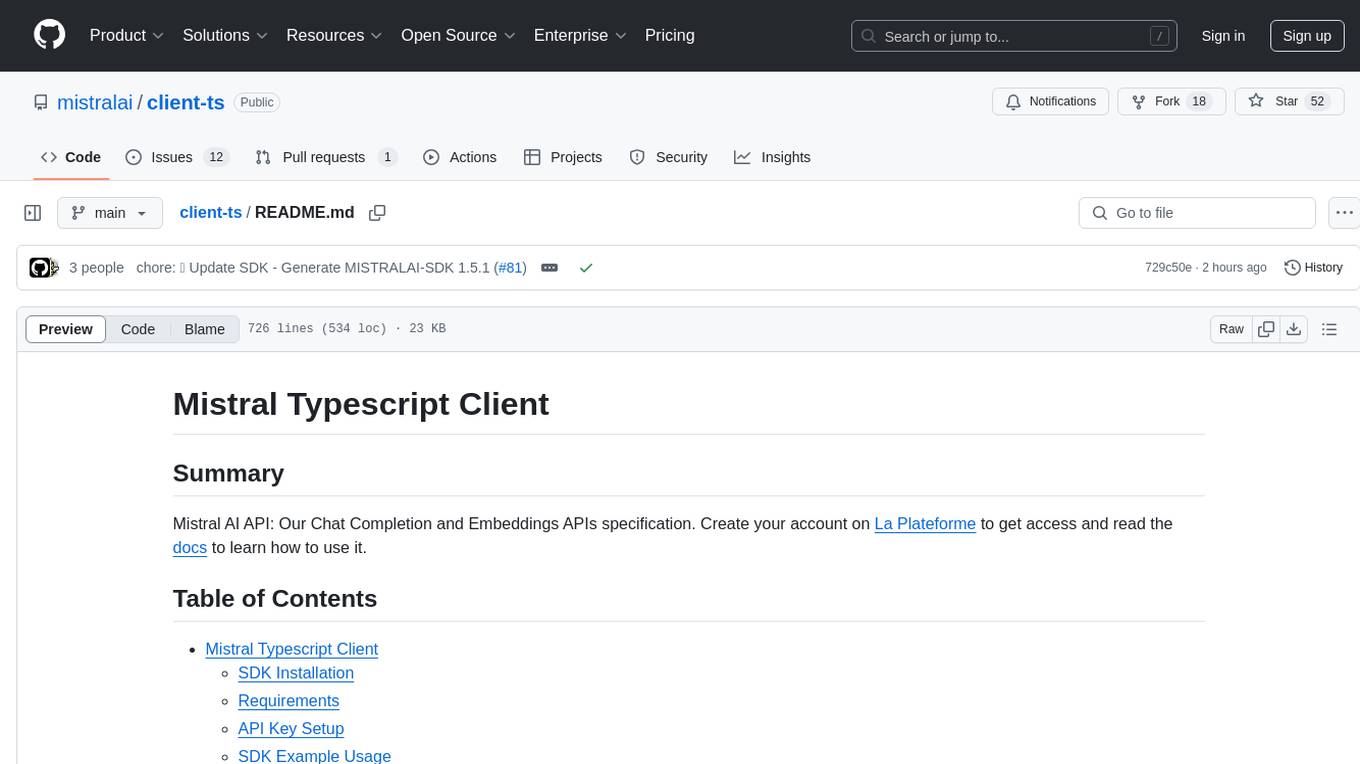Select the Code view
The width and height of the screenshot is (1360, 764).
tap(138, 329)
